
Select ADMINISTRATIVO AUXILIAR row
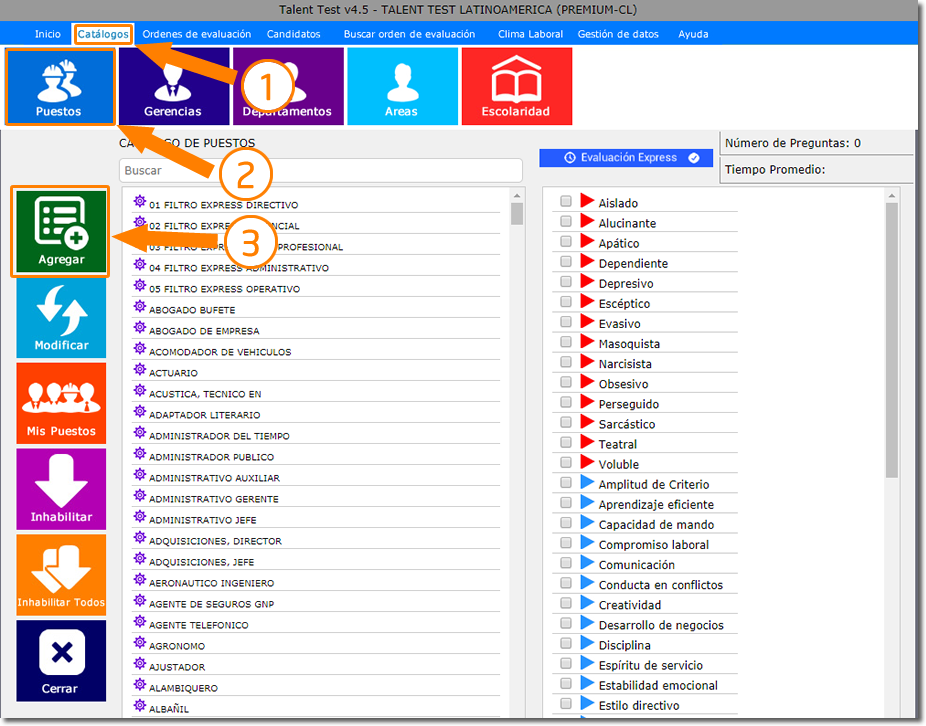[316, 475]
